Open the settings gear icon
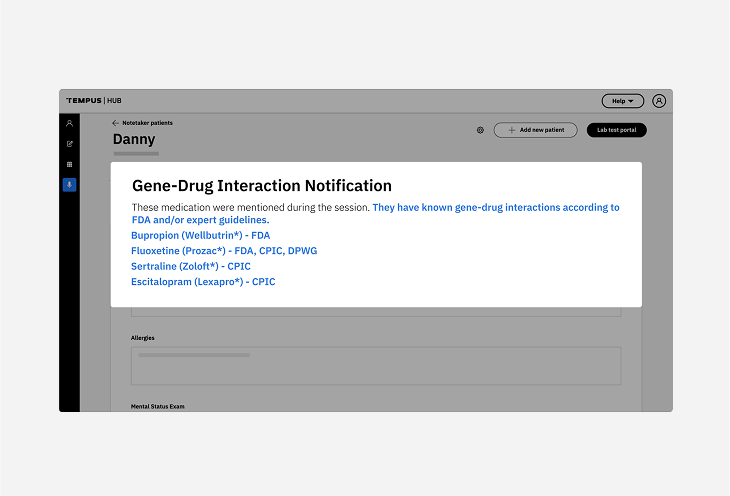730x496 pixels. point(480,130)
